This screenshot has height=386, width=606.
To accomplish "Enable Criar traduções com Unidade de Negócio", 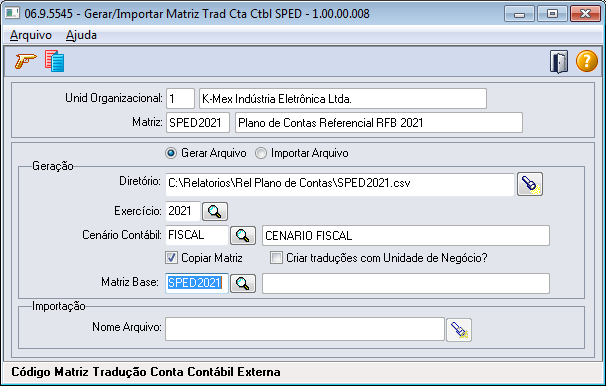I will 276,258.
